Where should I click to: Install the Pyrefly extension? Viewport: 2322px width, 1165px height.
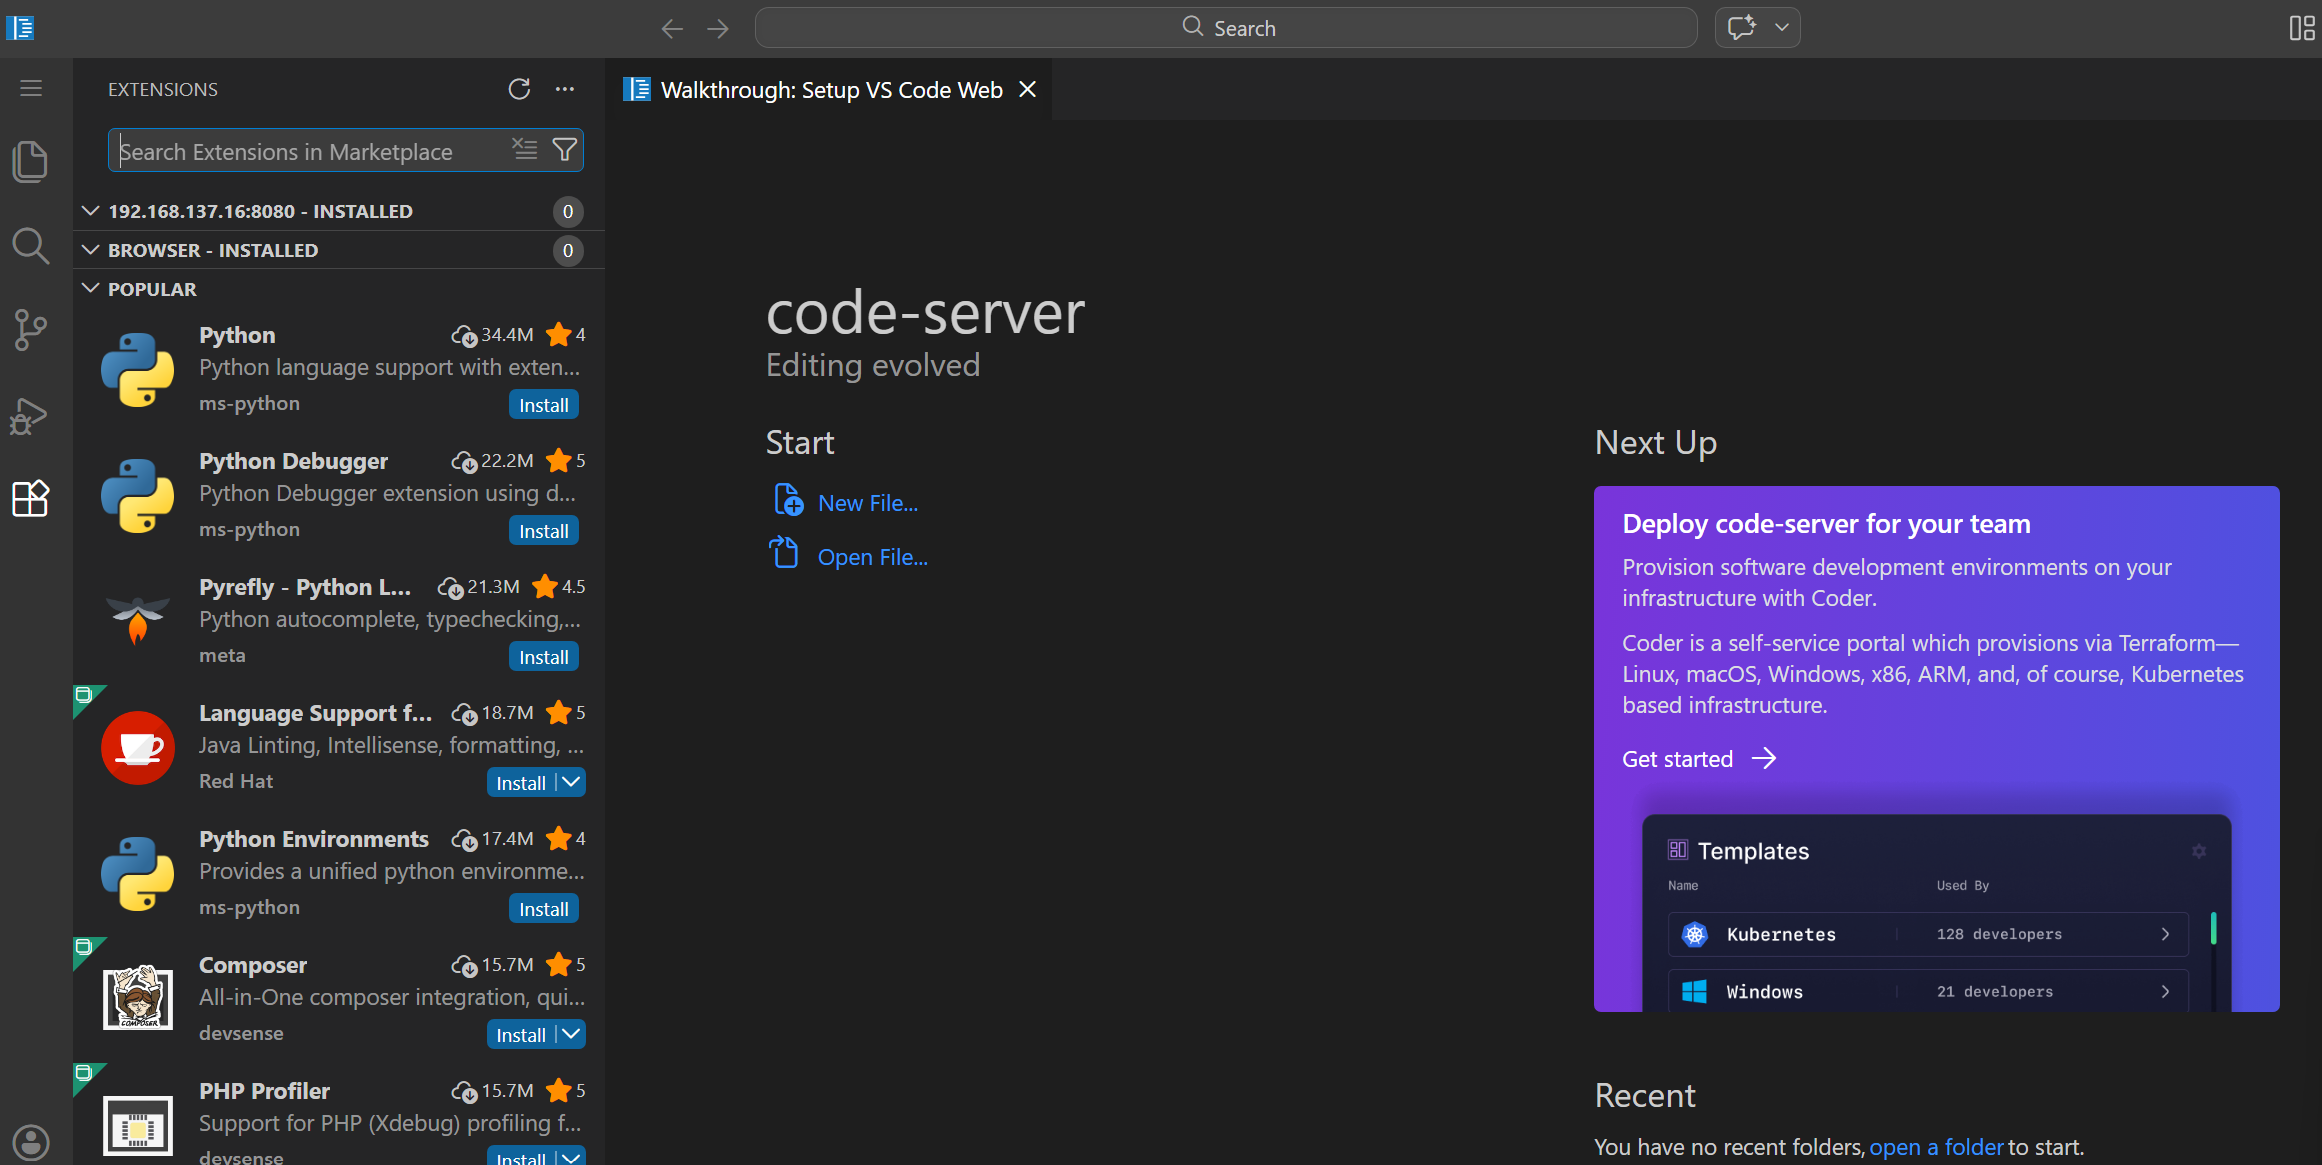pos(544,657)
